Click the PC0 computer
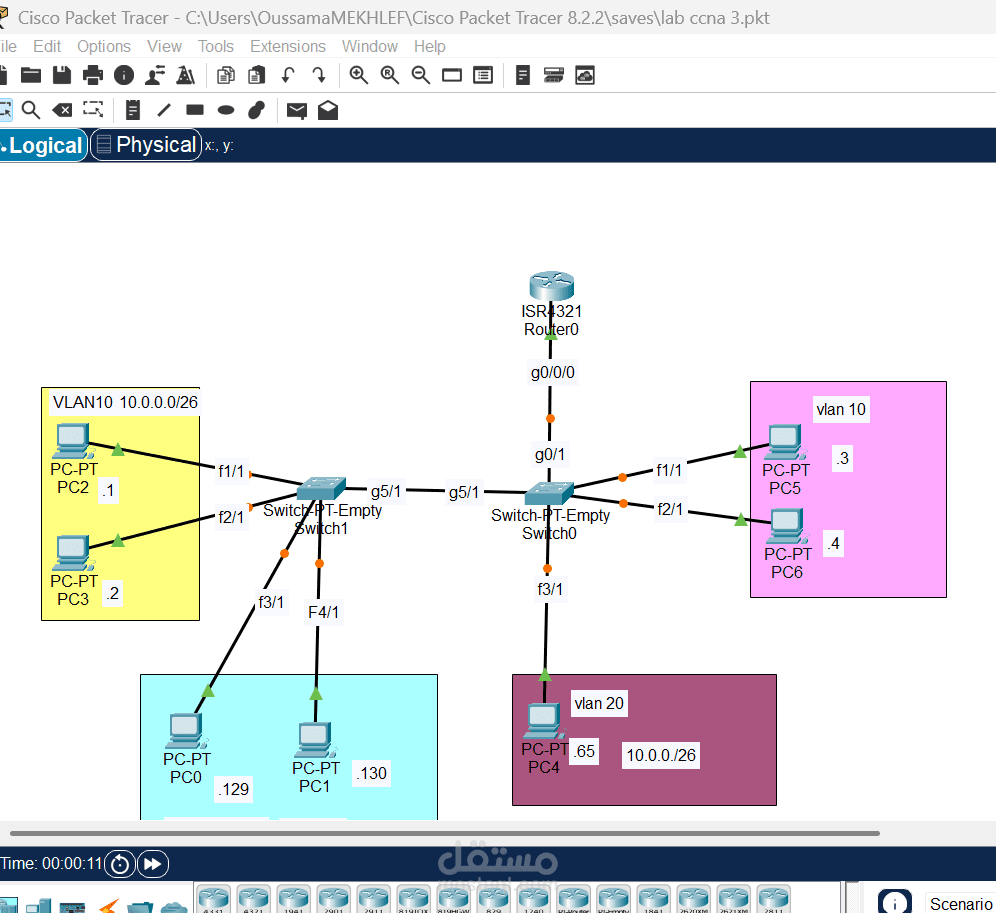 (x=186, y=731)
